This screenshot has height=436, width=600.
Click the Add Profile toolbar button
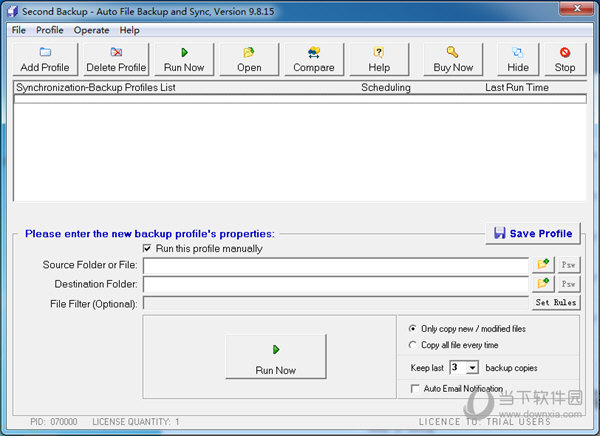tap(45, 59)
